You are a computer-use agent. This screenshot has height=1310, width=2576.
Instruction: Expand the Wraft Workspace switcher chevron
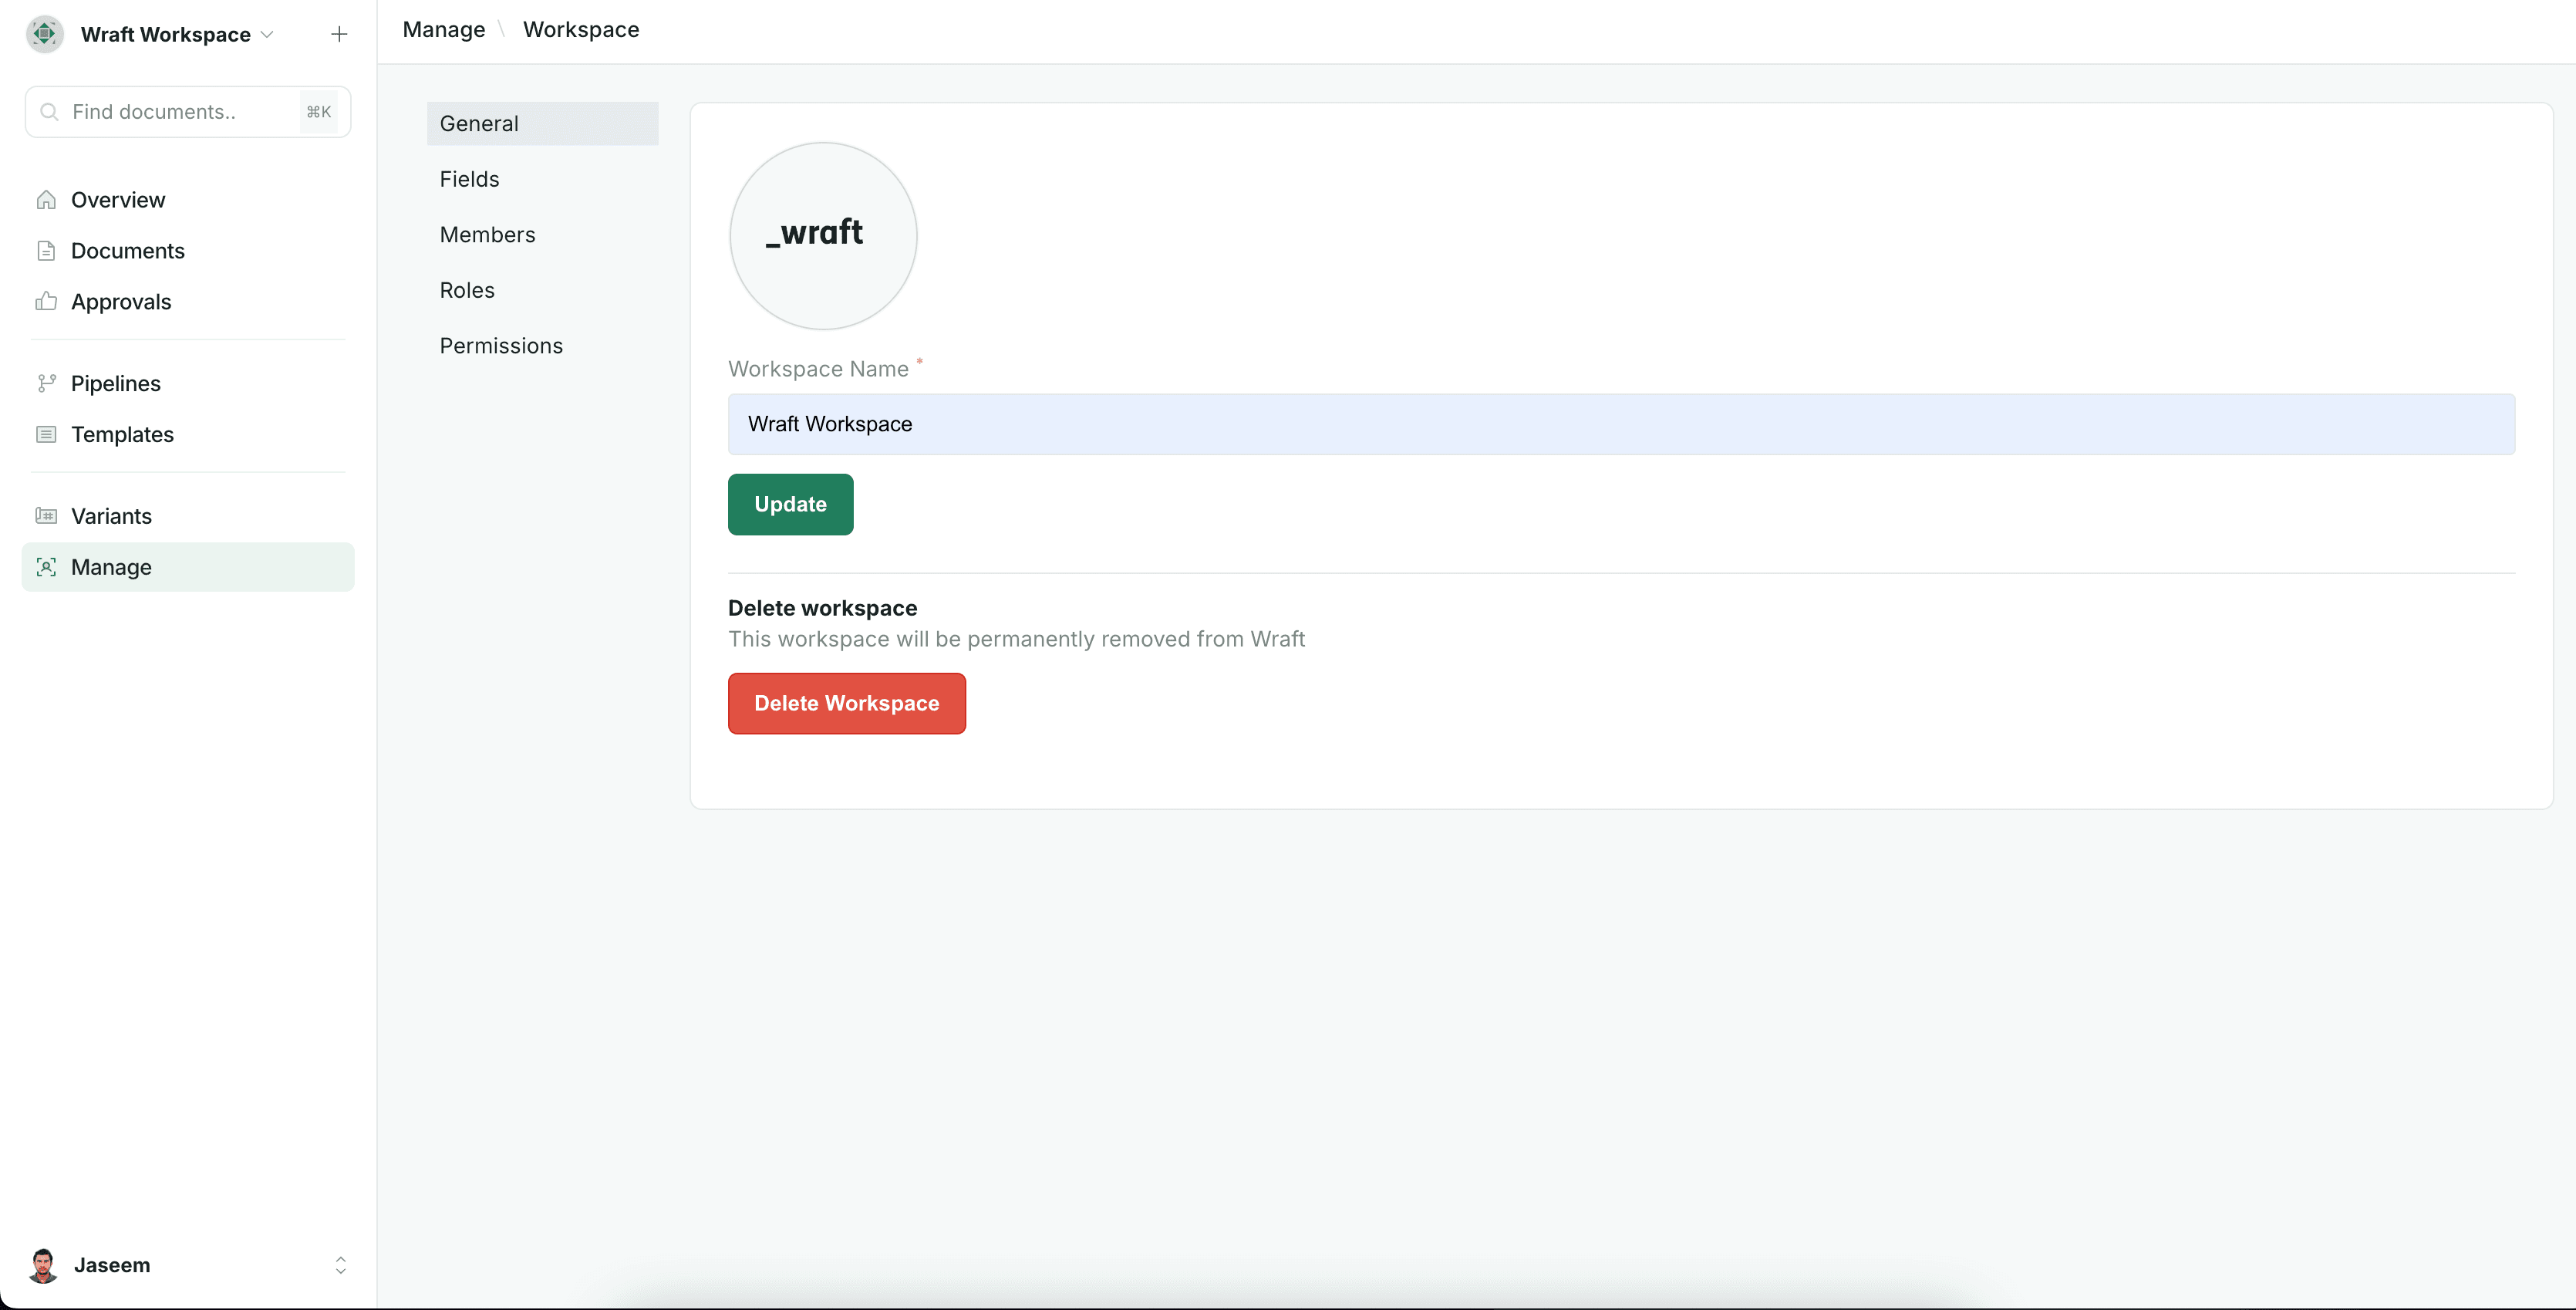coord(267,34)
